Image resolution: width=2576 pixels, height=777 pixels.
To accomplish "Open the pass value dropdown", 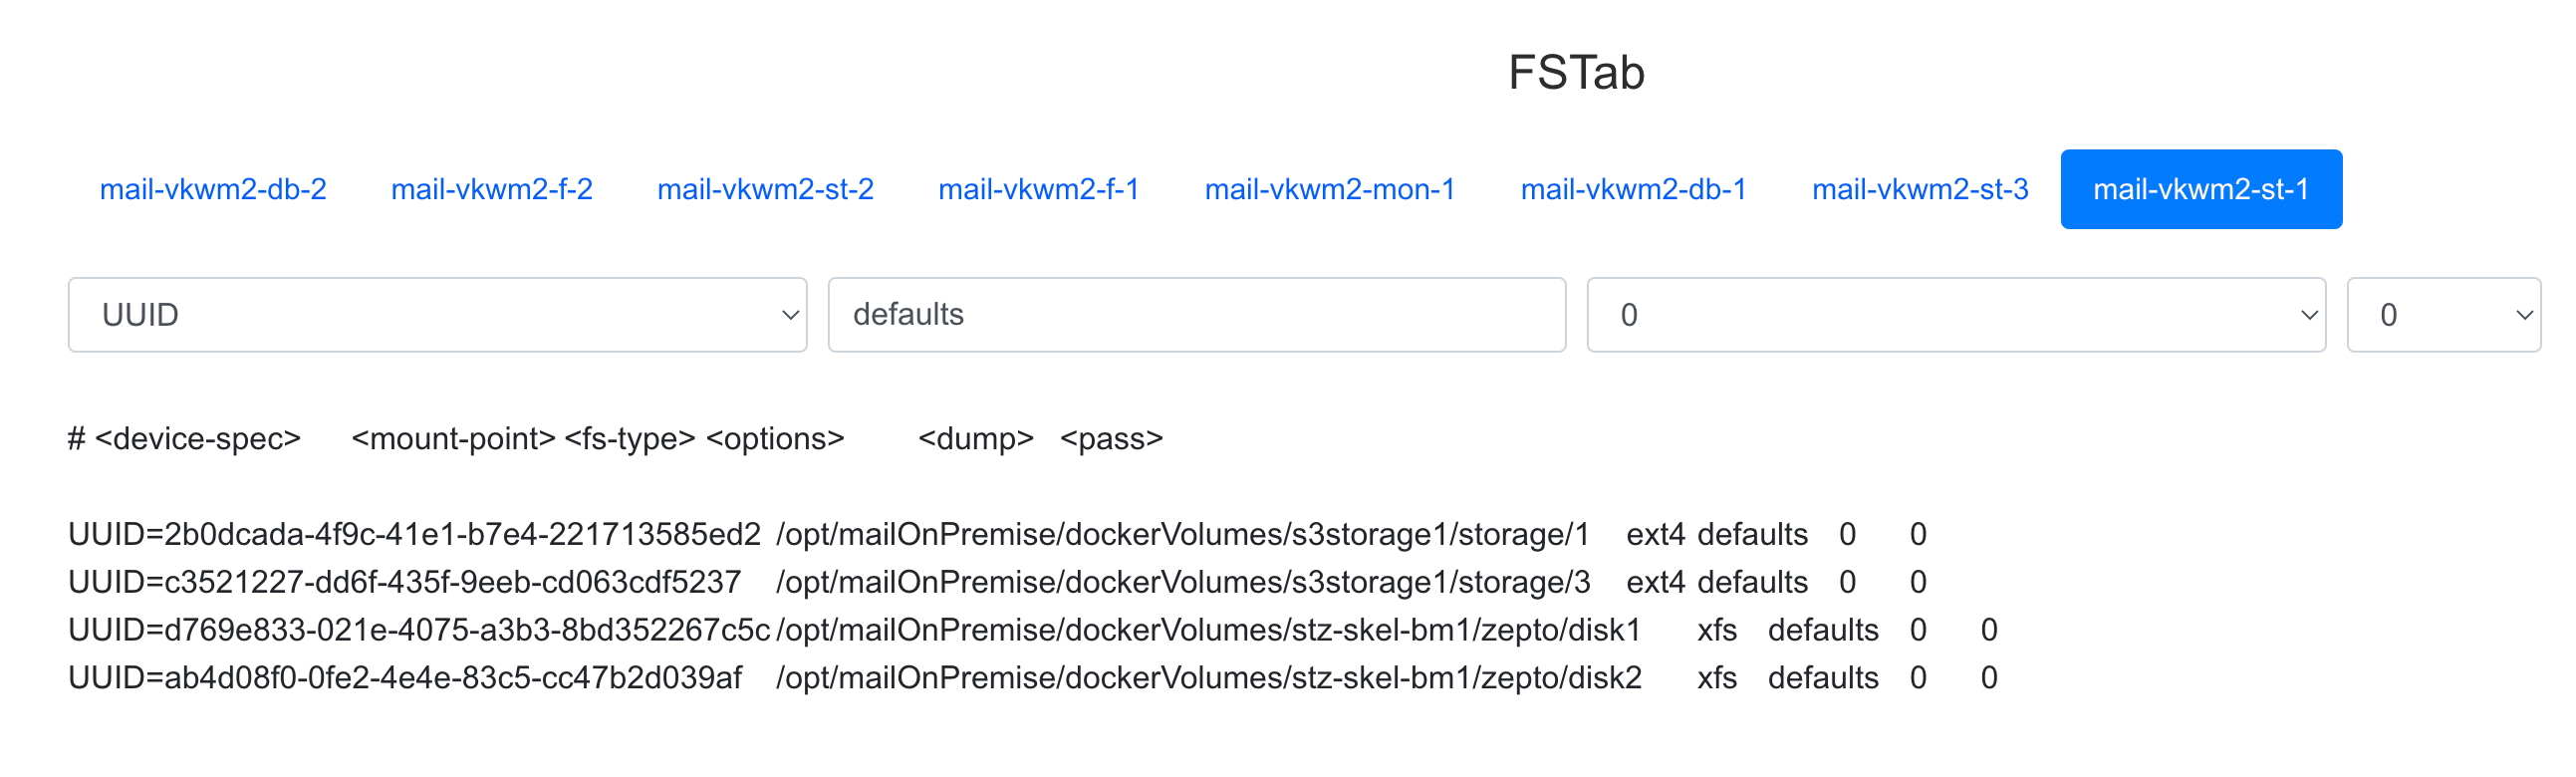I will 2442,315.
